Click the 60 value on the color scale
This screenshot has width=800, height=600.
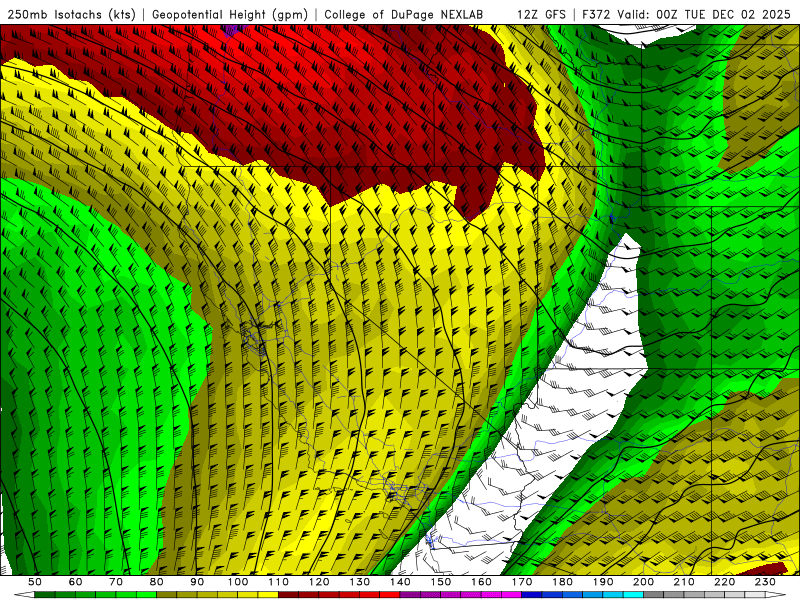[x=75, y=582]
